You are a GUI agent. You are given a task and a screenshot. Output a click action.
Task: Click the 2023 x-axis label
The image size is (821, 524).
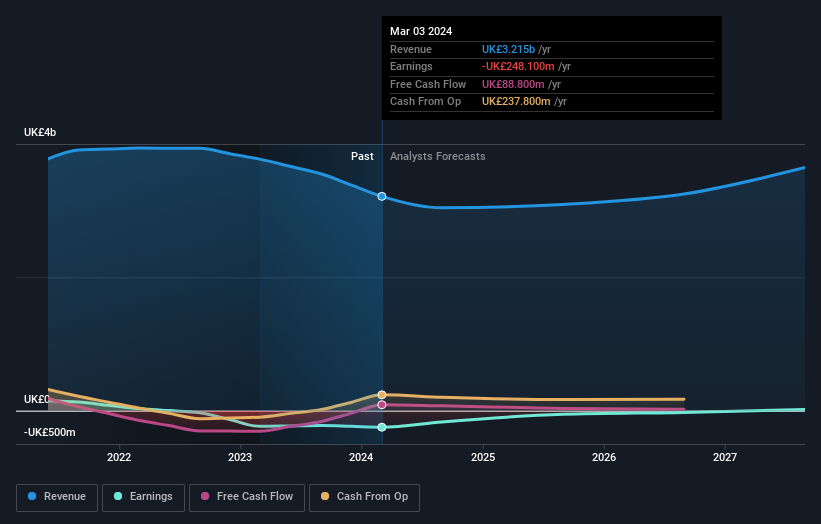240,457
